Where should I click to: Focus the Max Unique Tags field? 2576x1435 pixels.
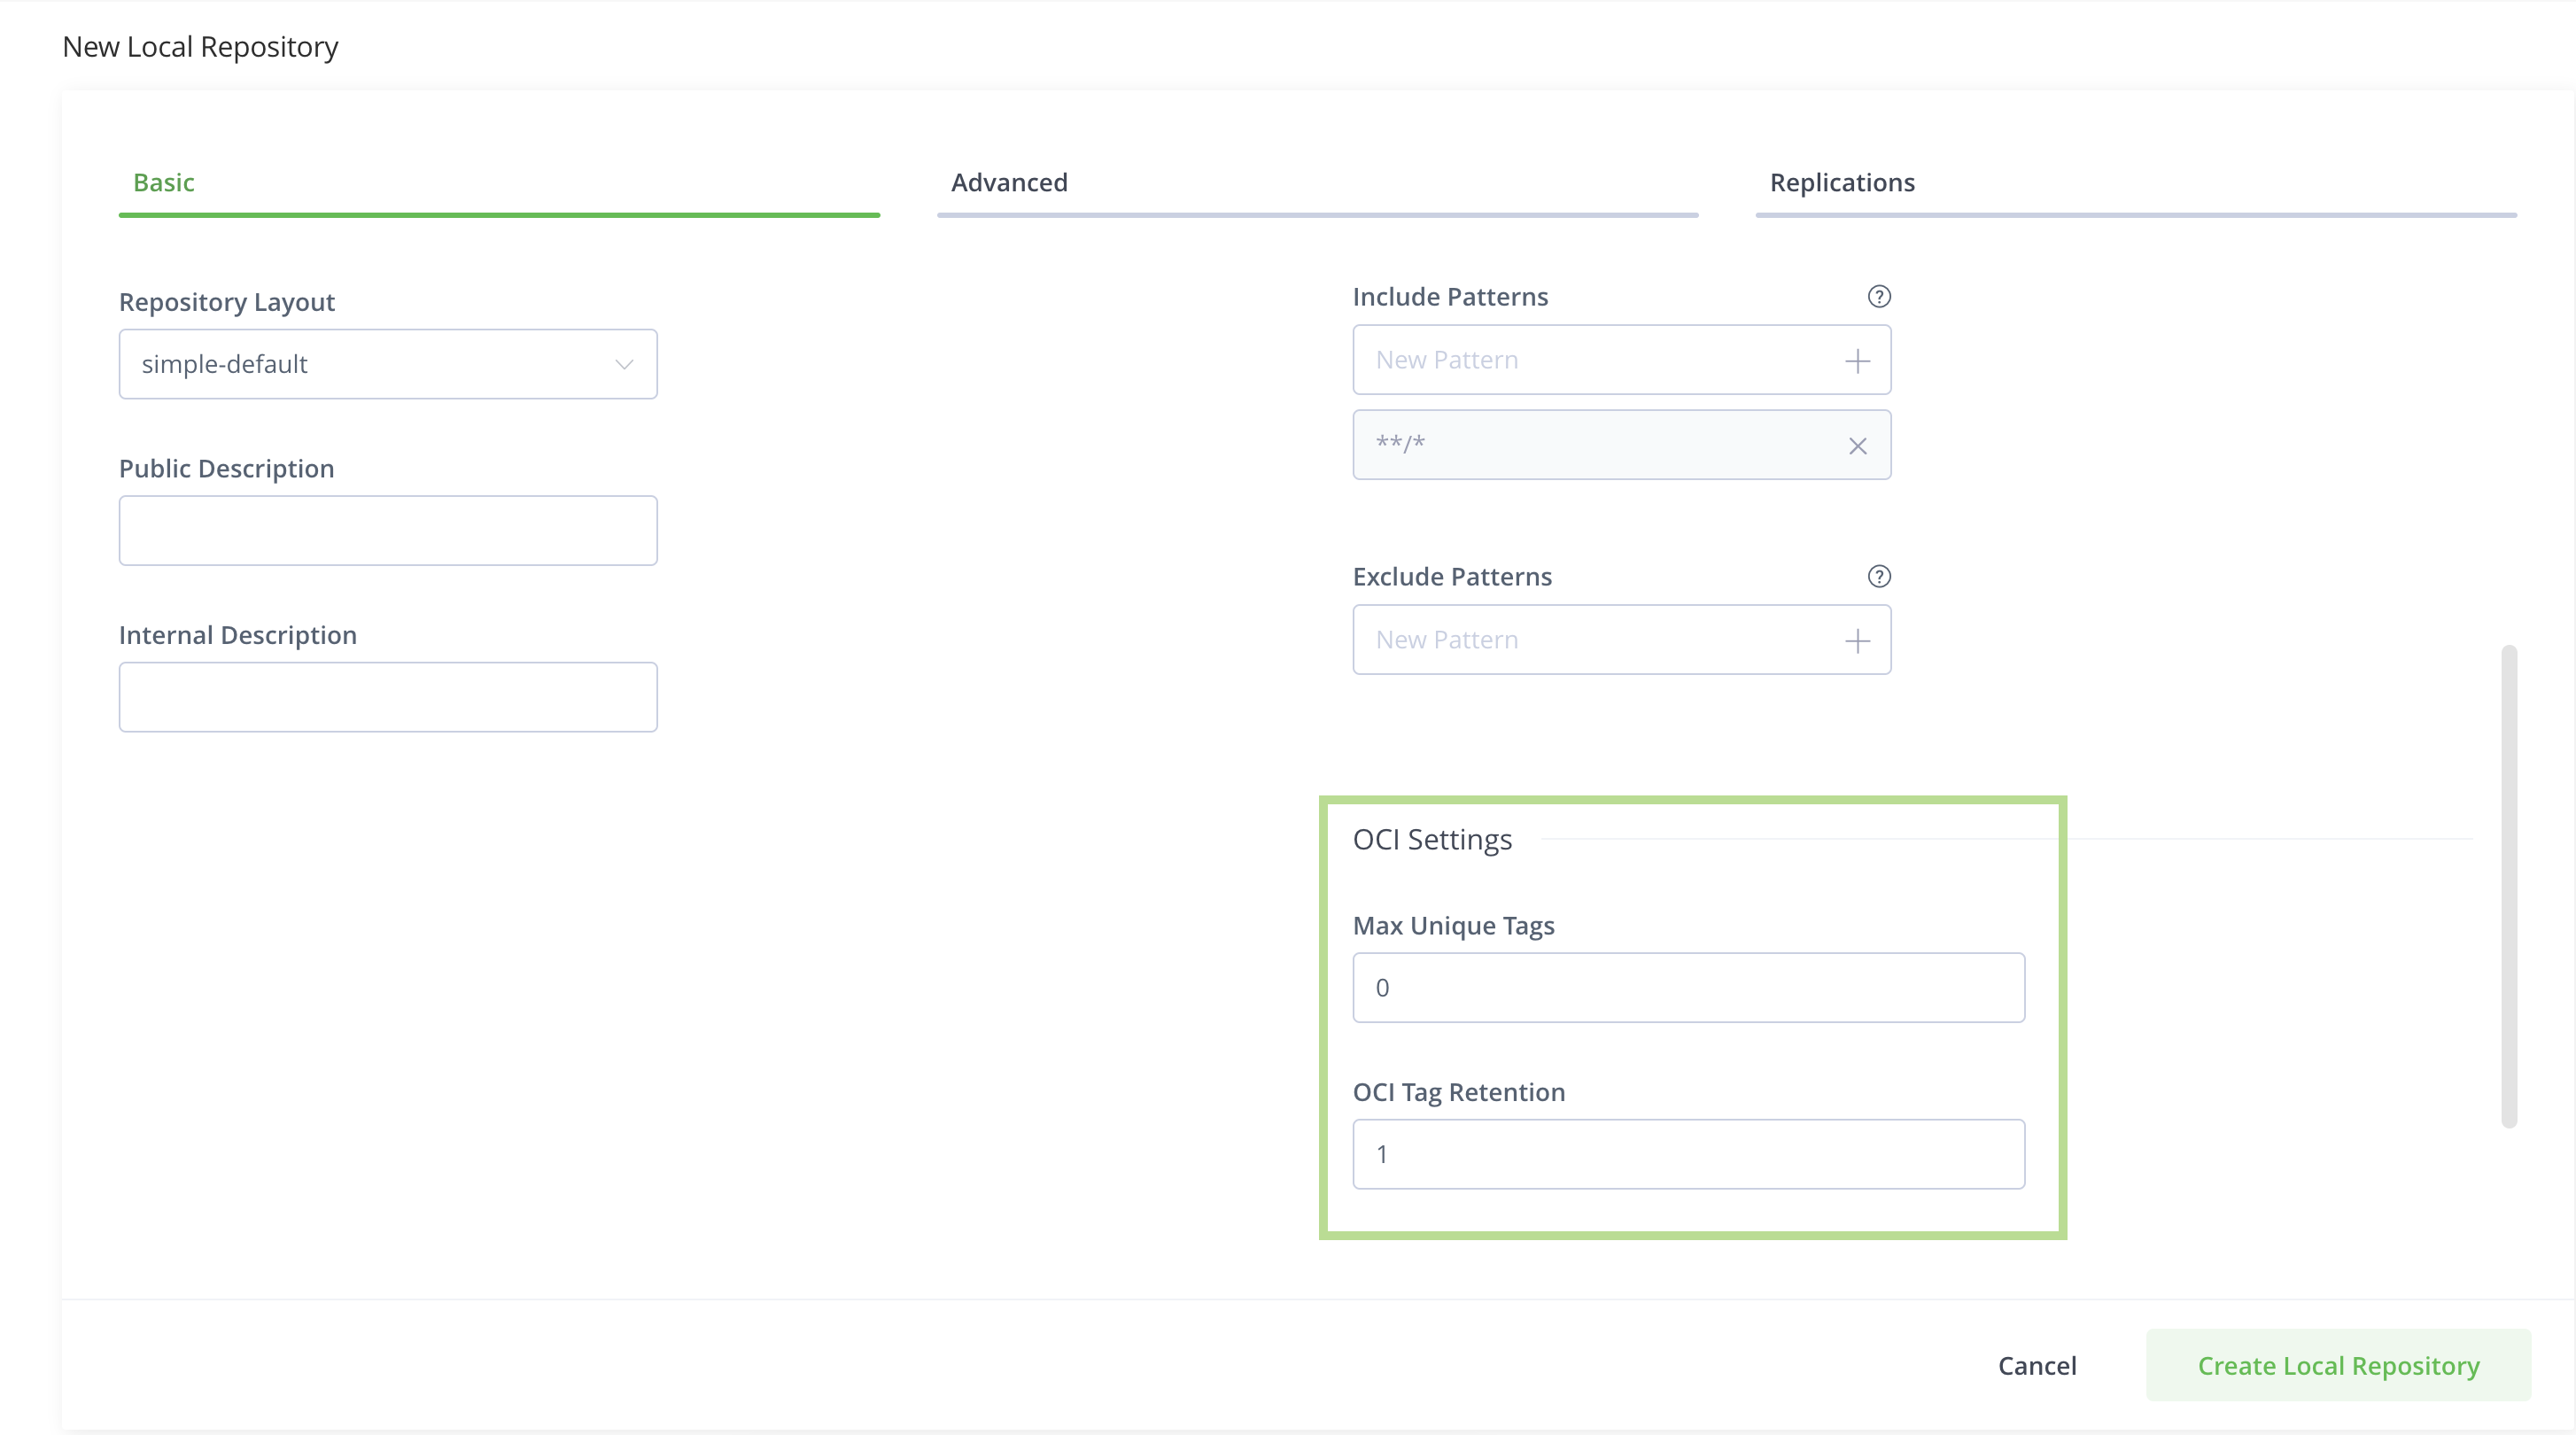pos(1688,988)
